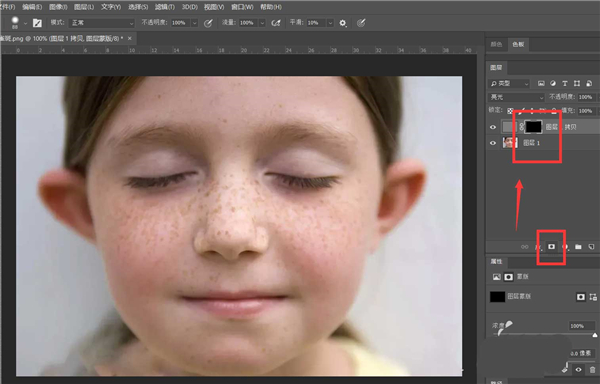Open the 图像(I) menu
Screen dimensions: 600x384
58,7
